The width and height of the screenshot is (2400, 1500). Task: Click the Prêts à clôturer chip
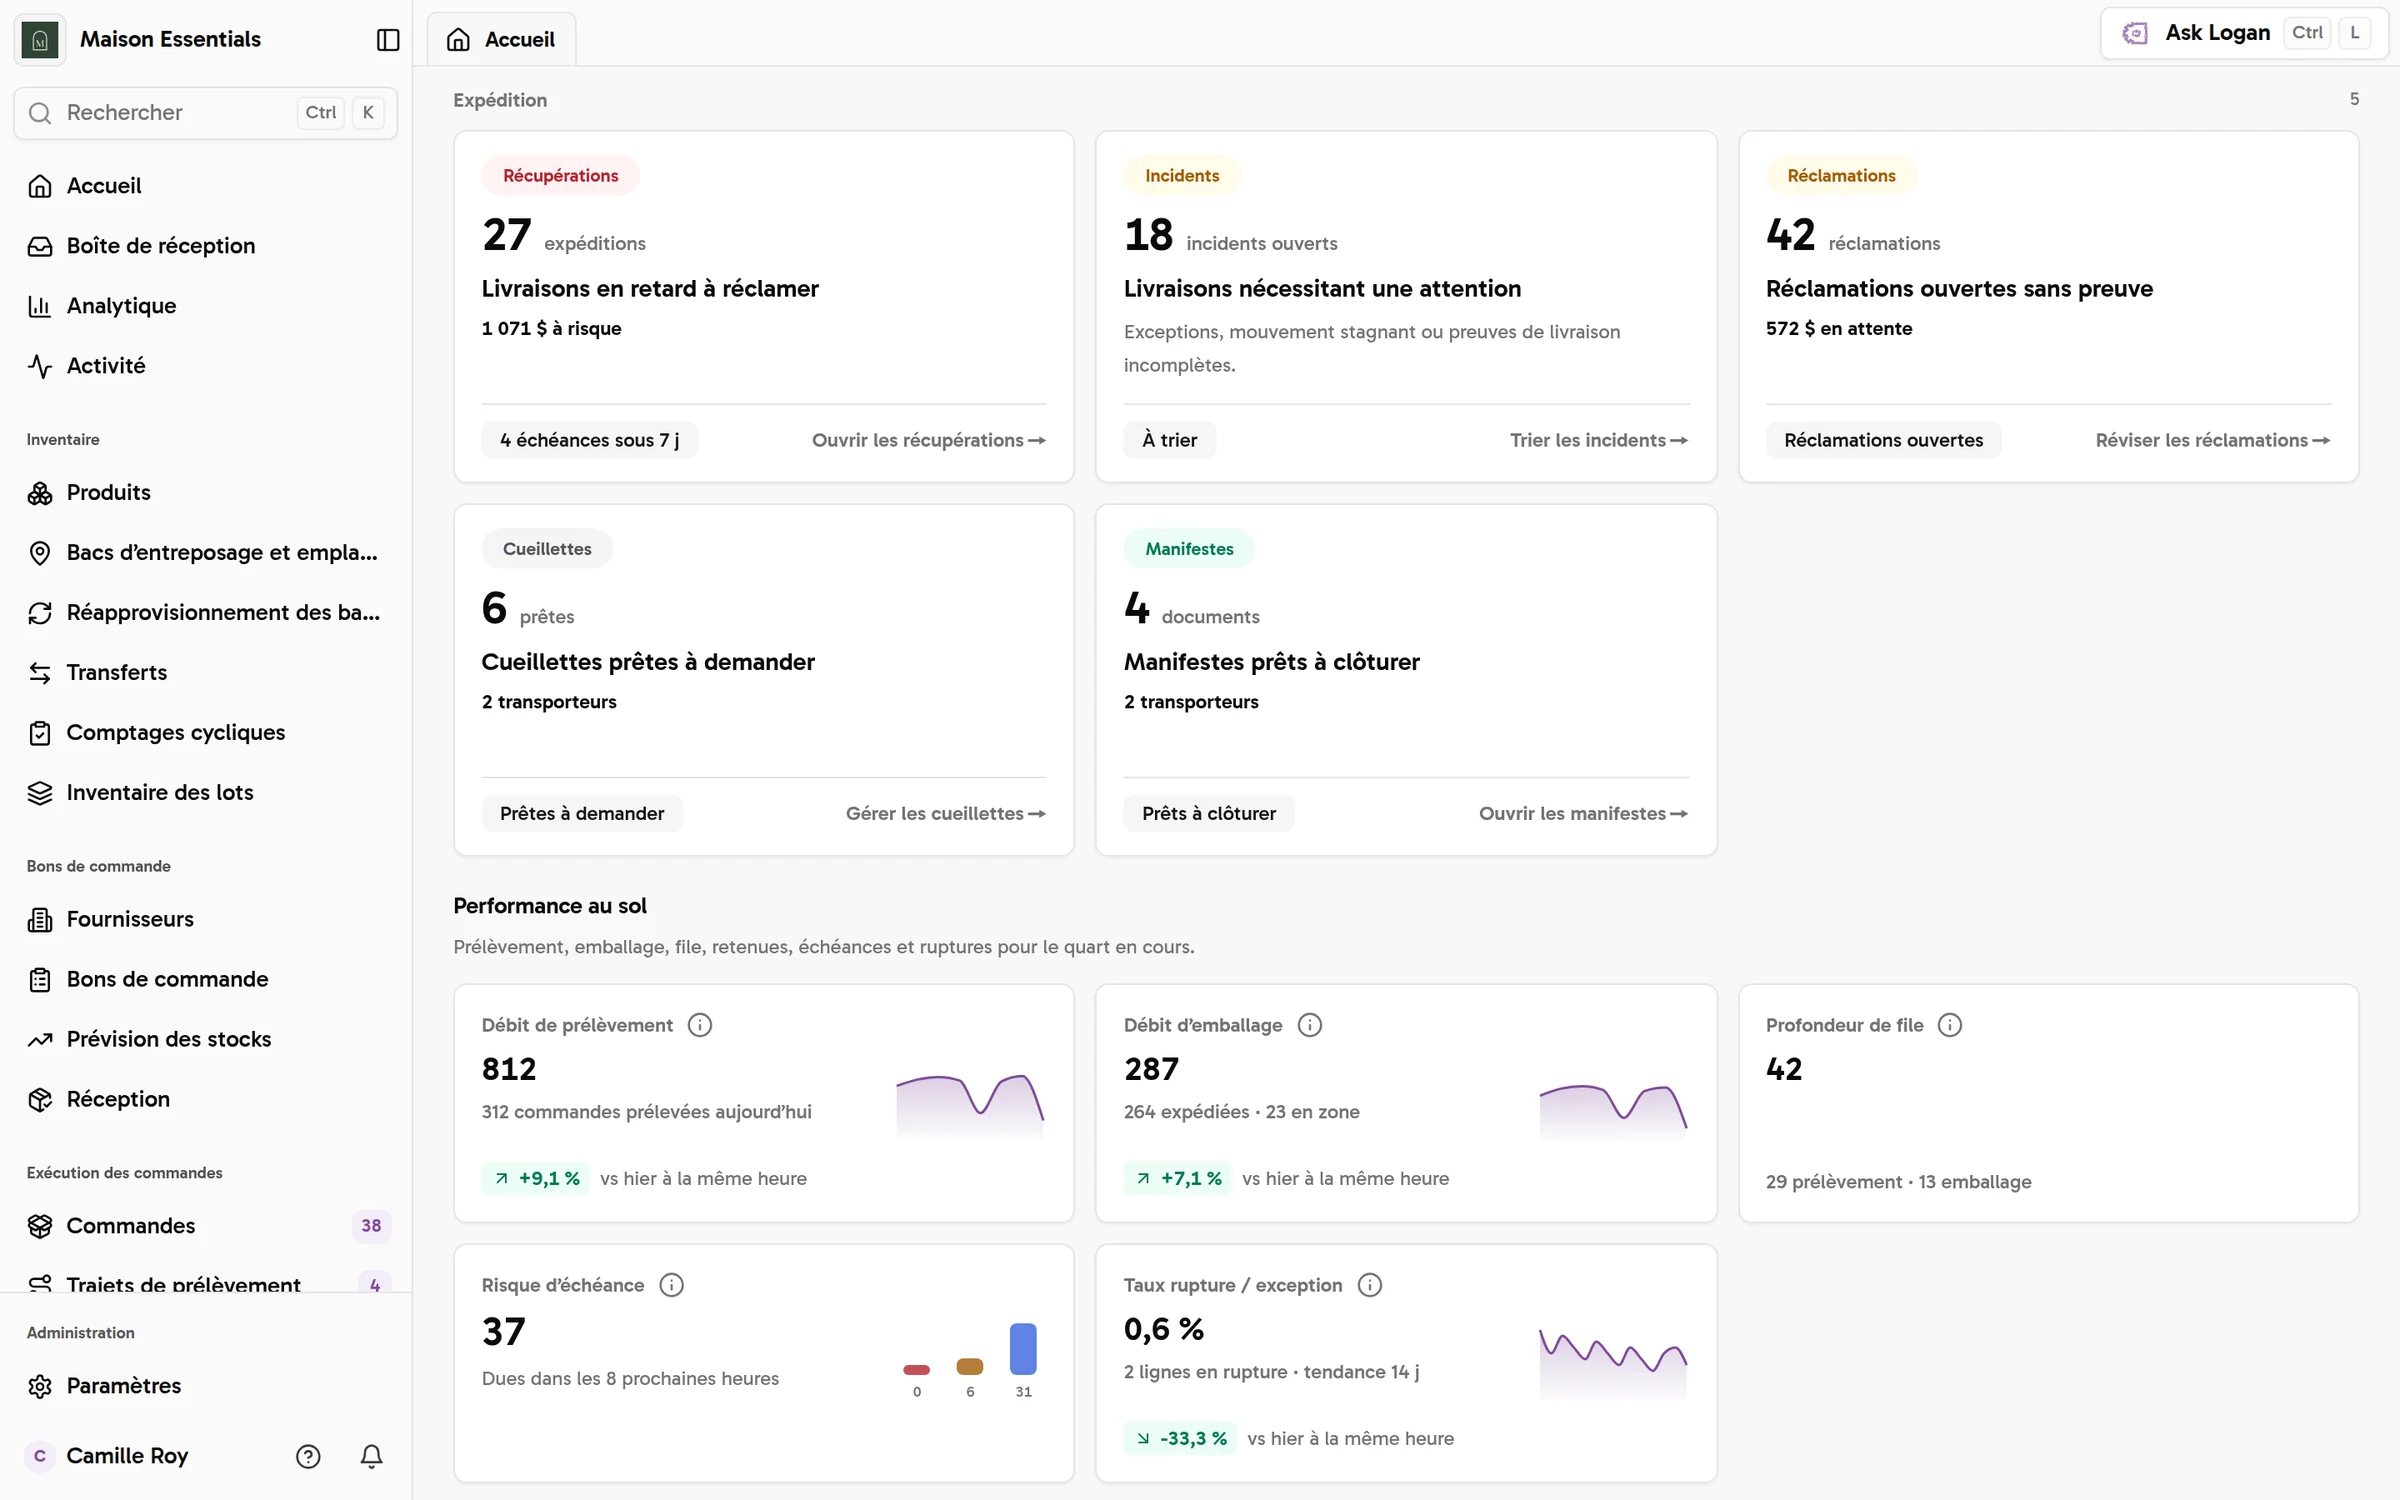1209,814
